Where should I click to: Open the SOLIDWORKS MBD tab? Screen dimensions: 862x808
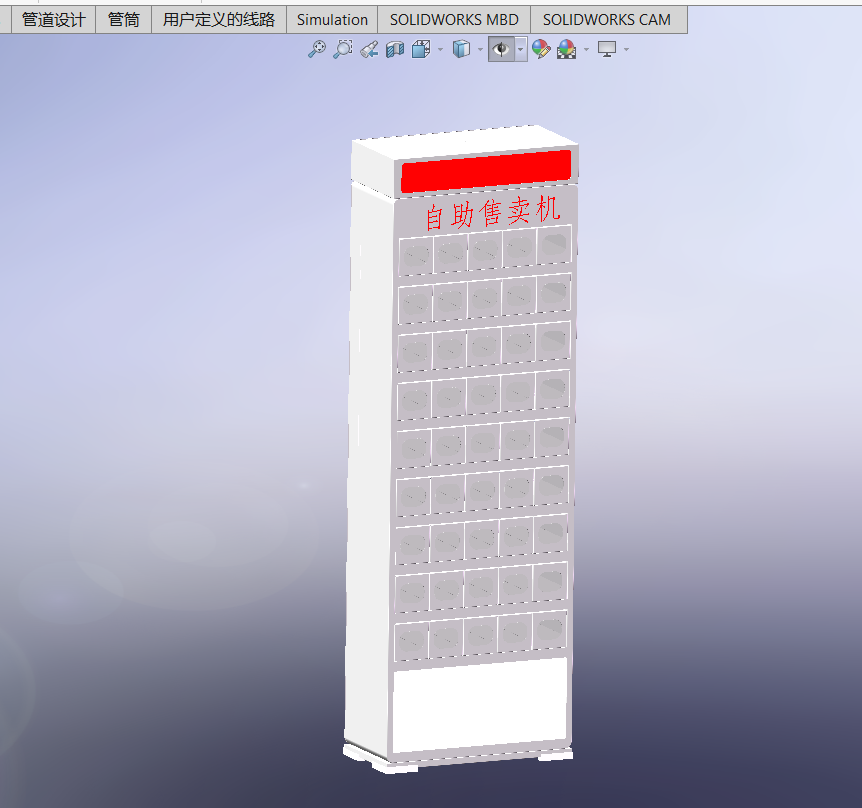click(454, 20)
